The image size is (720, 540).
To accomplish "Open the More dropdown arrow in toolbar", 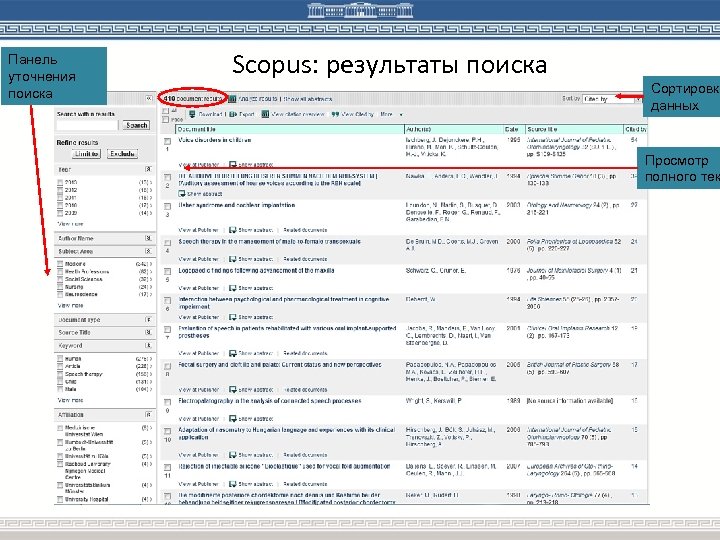I will [x=401, y=114].
